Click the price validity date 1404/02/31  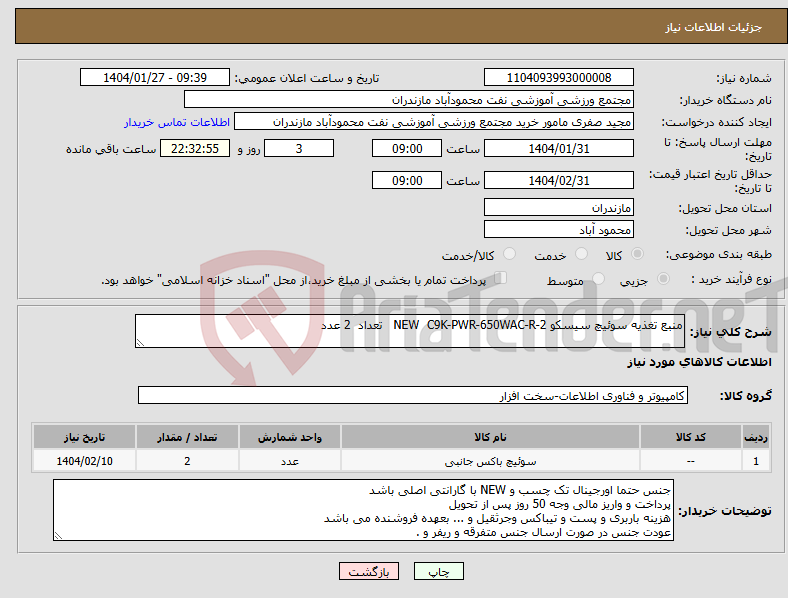(558, 180)
